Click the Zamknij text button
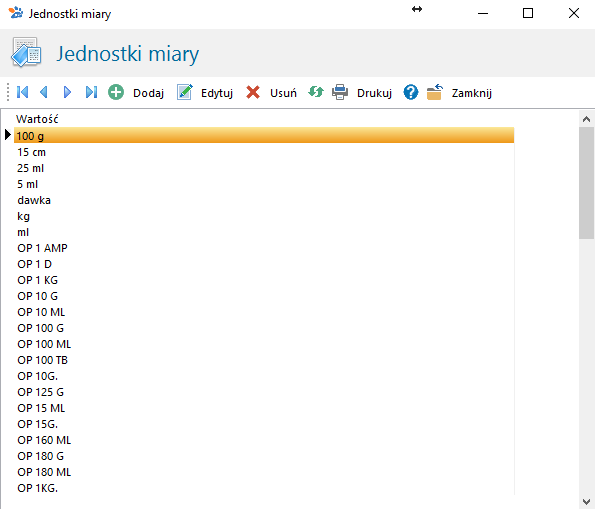The height and width of the screenshot is (509, 595). point(472,93)
